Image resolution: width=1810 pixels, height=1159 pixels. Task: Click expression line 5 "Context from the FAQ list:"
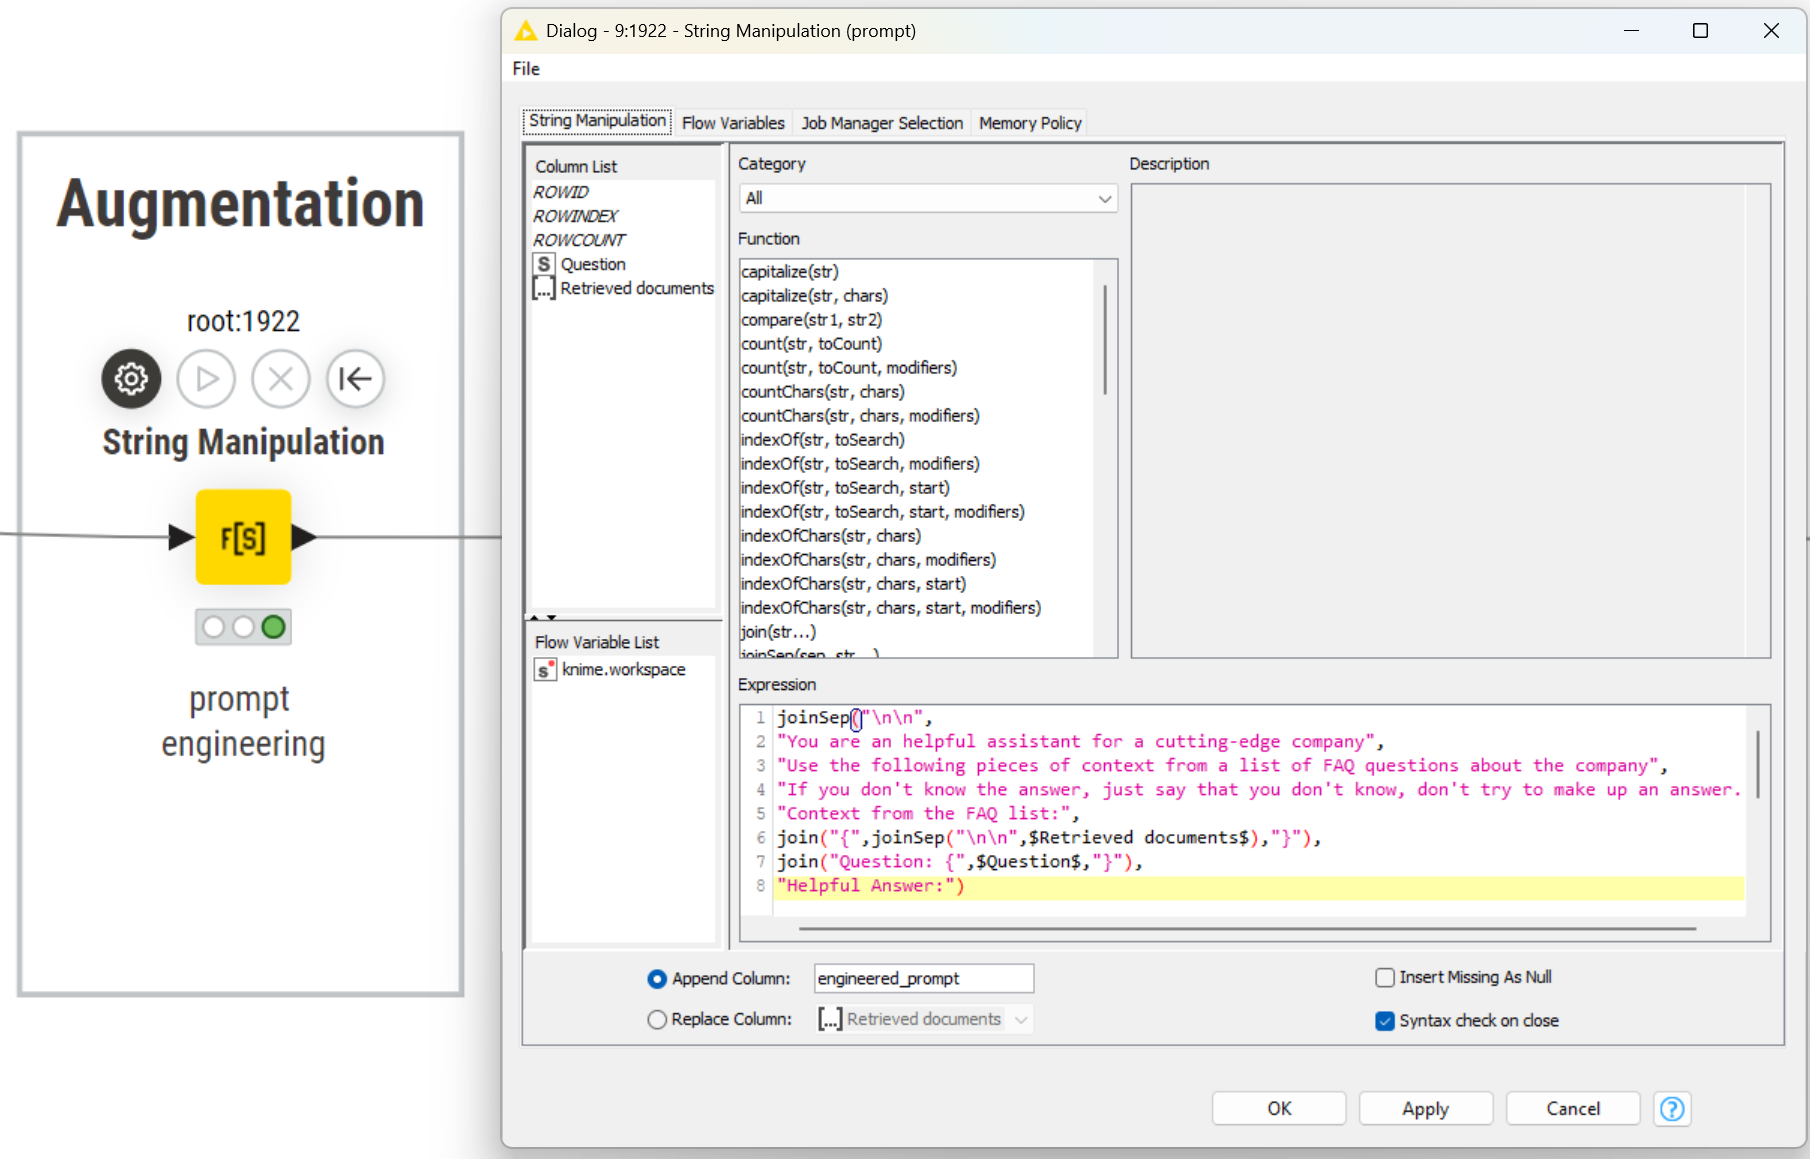(x=928, y=813)
